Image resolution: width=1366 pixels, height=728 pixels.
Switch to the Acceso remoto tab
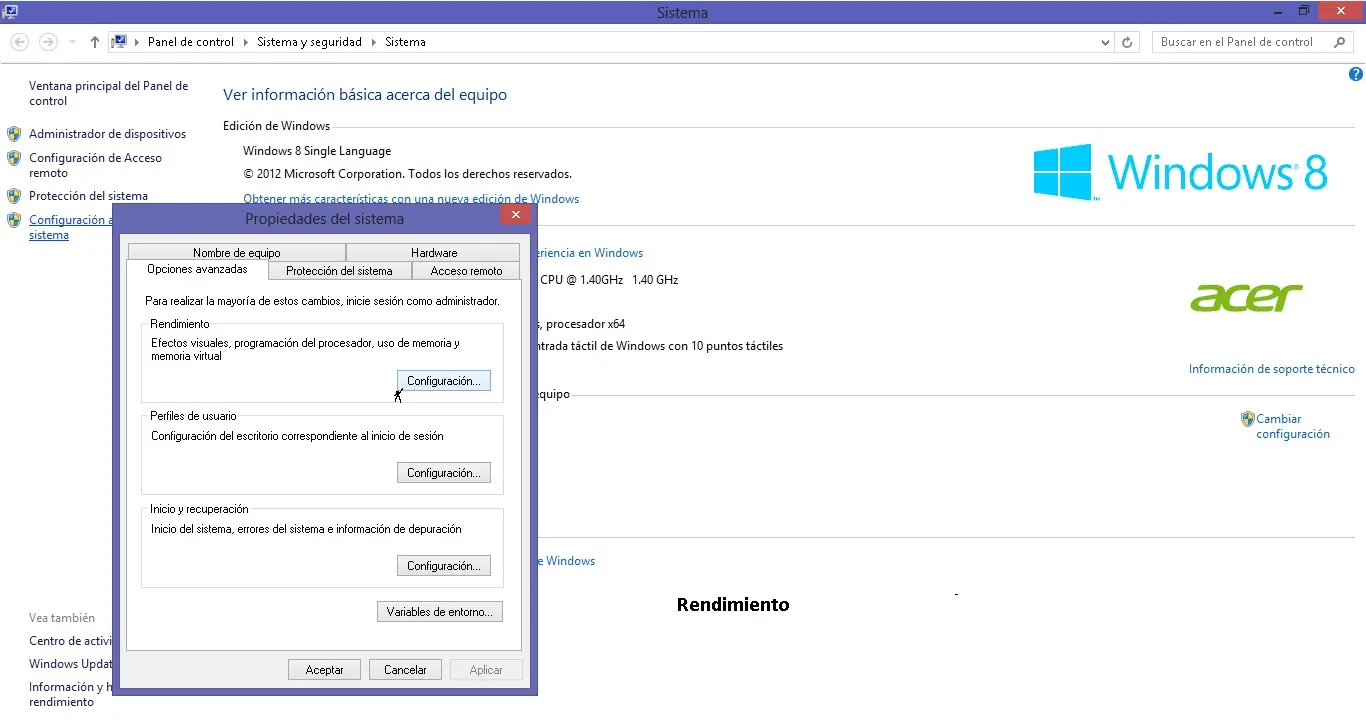[x=466, y=271]
